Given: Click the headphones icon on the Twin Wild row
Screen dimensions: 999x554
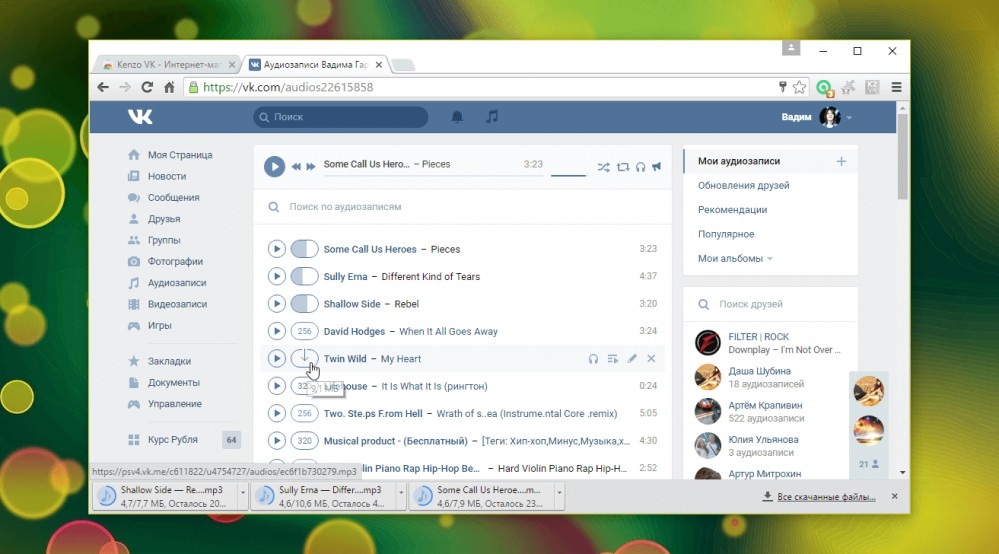Looking at the screenshot, I should 593,359.
